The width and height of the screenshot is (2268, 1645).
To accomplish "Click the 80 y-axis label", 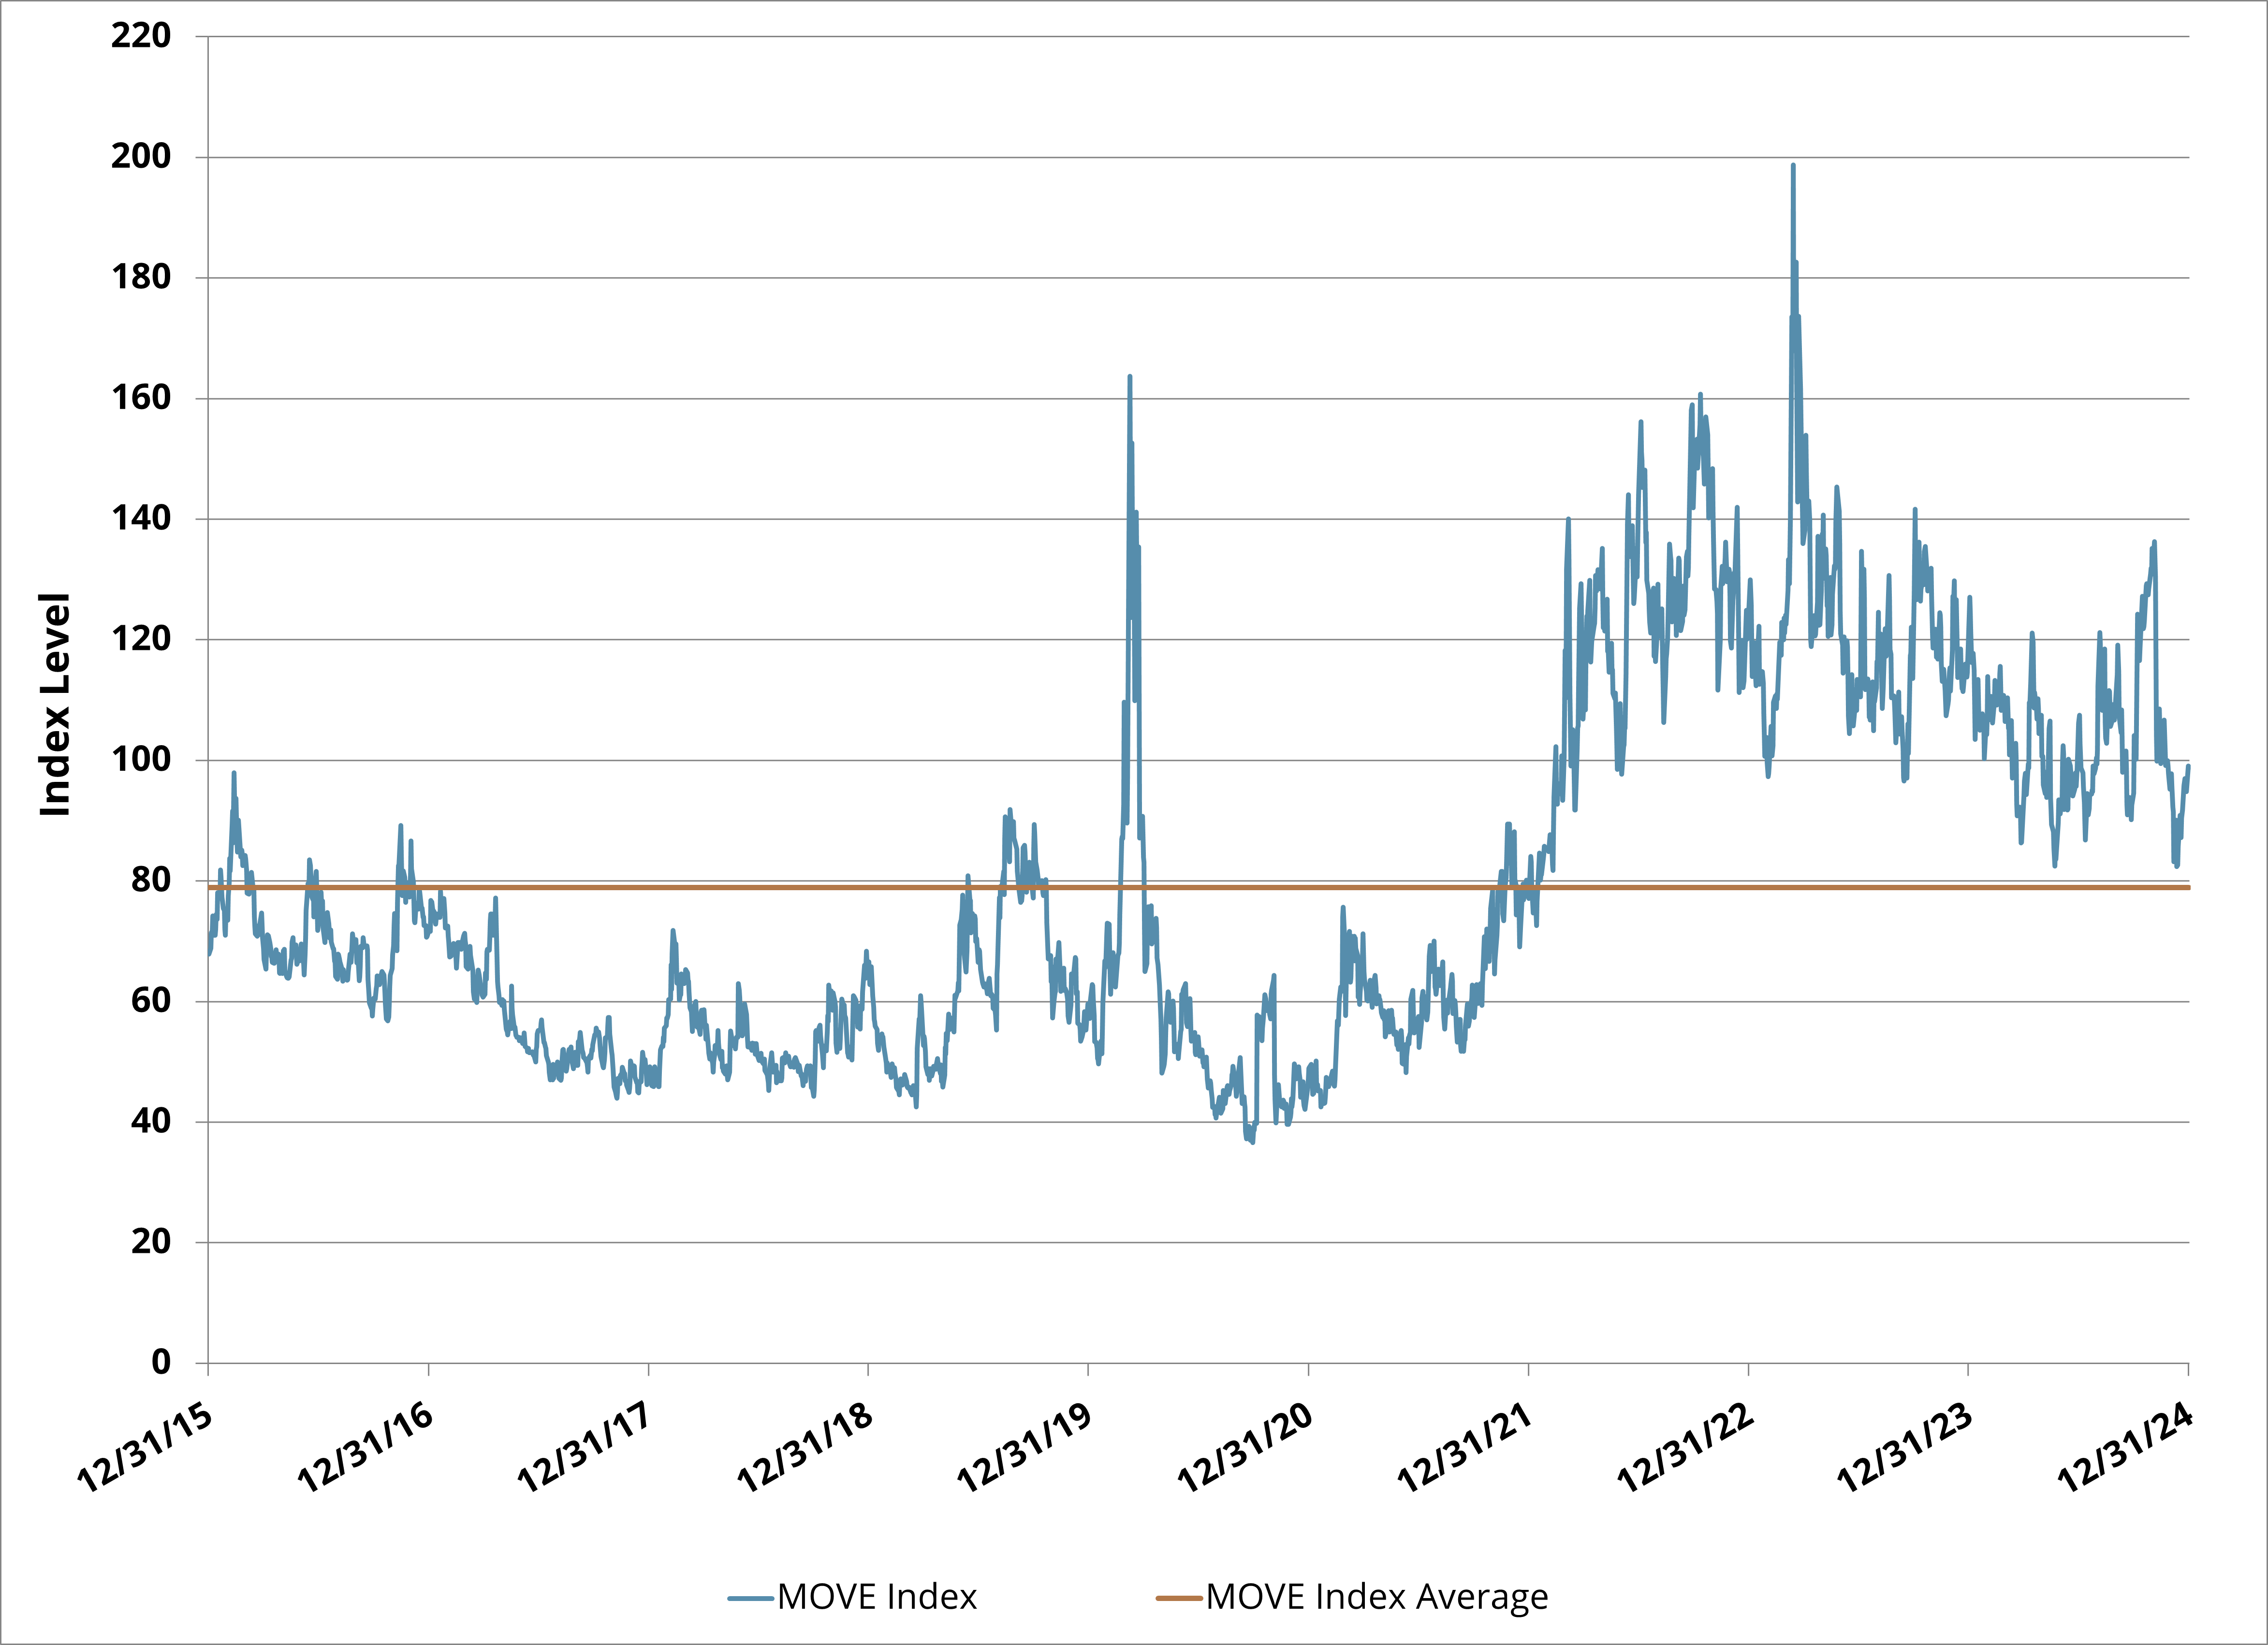I will click(151, 880).
